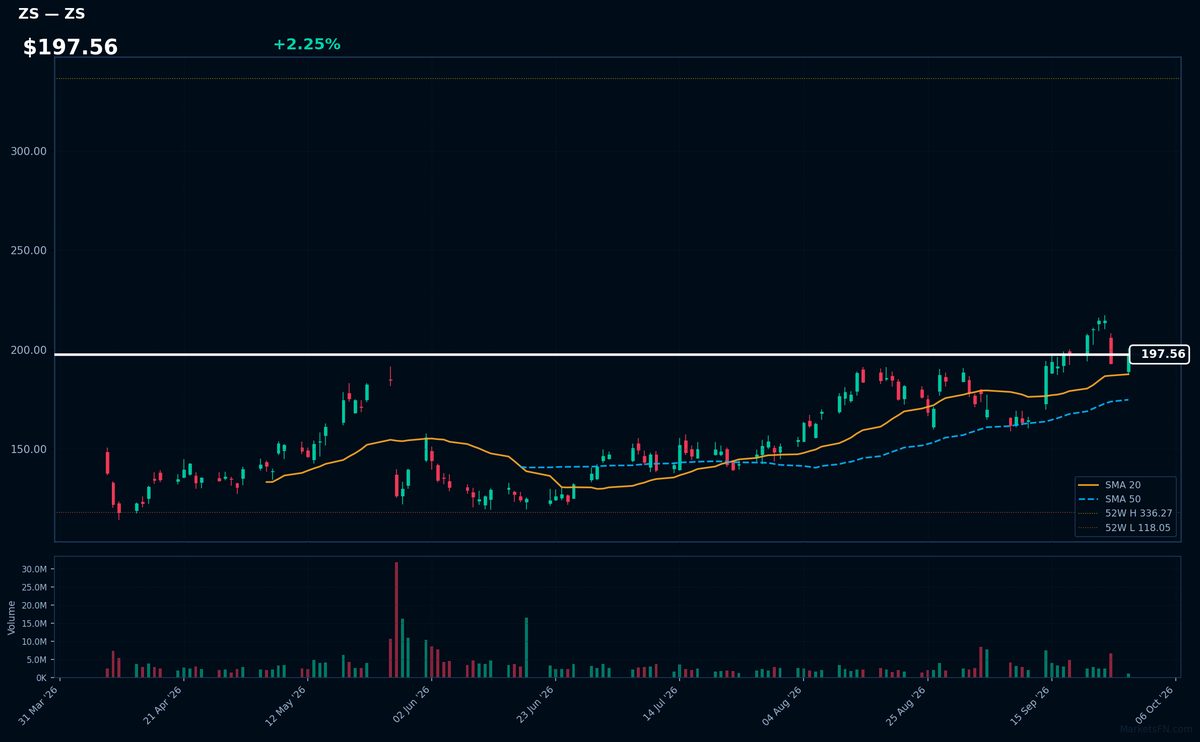Select 52W L 118.05 legend entry
Viewport: 1200px width, 742px height.
[1125, 527]
